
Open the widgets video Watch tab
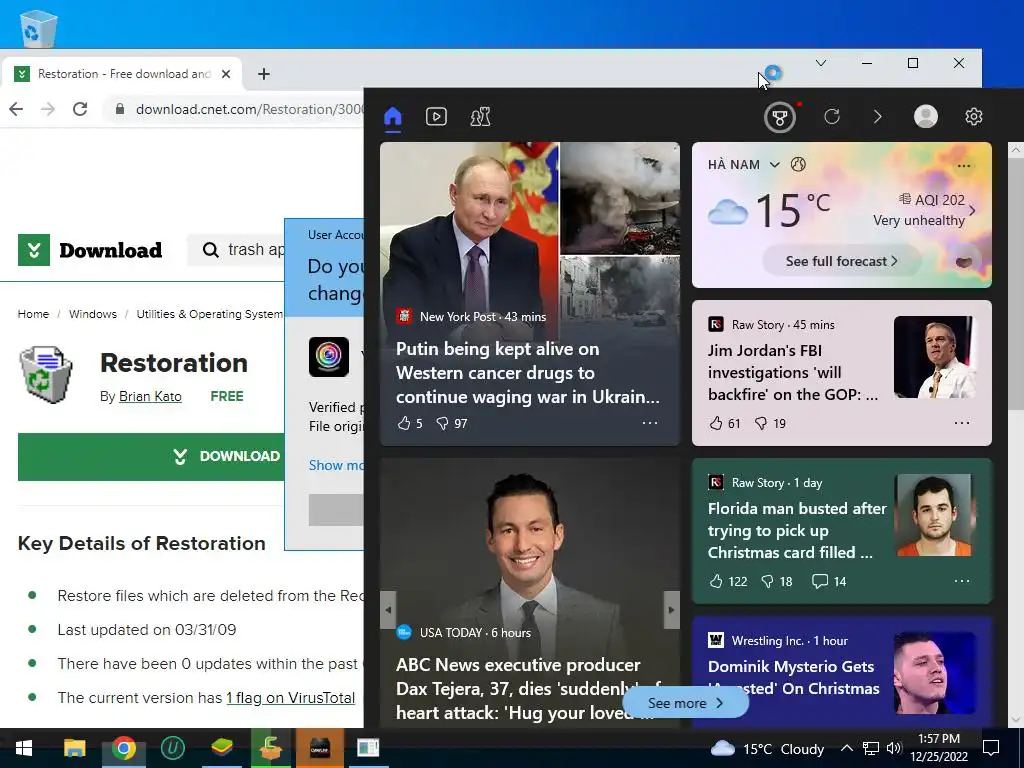tap(436, 117)
